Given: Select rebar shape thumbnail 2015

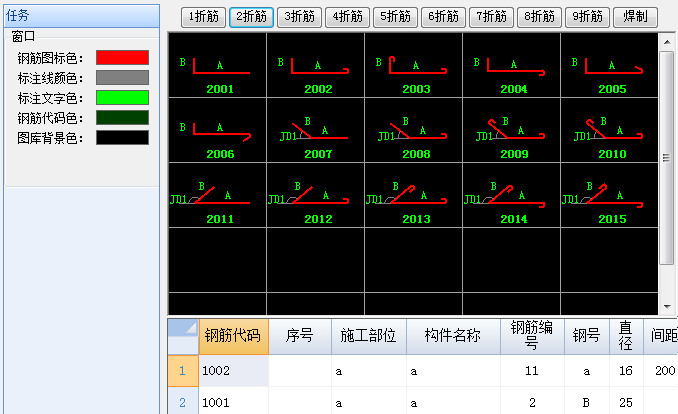Looking at the screenshot, I should [x=610, y=195].
